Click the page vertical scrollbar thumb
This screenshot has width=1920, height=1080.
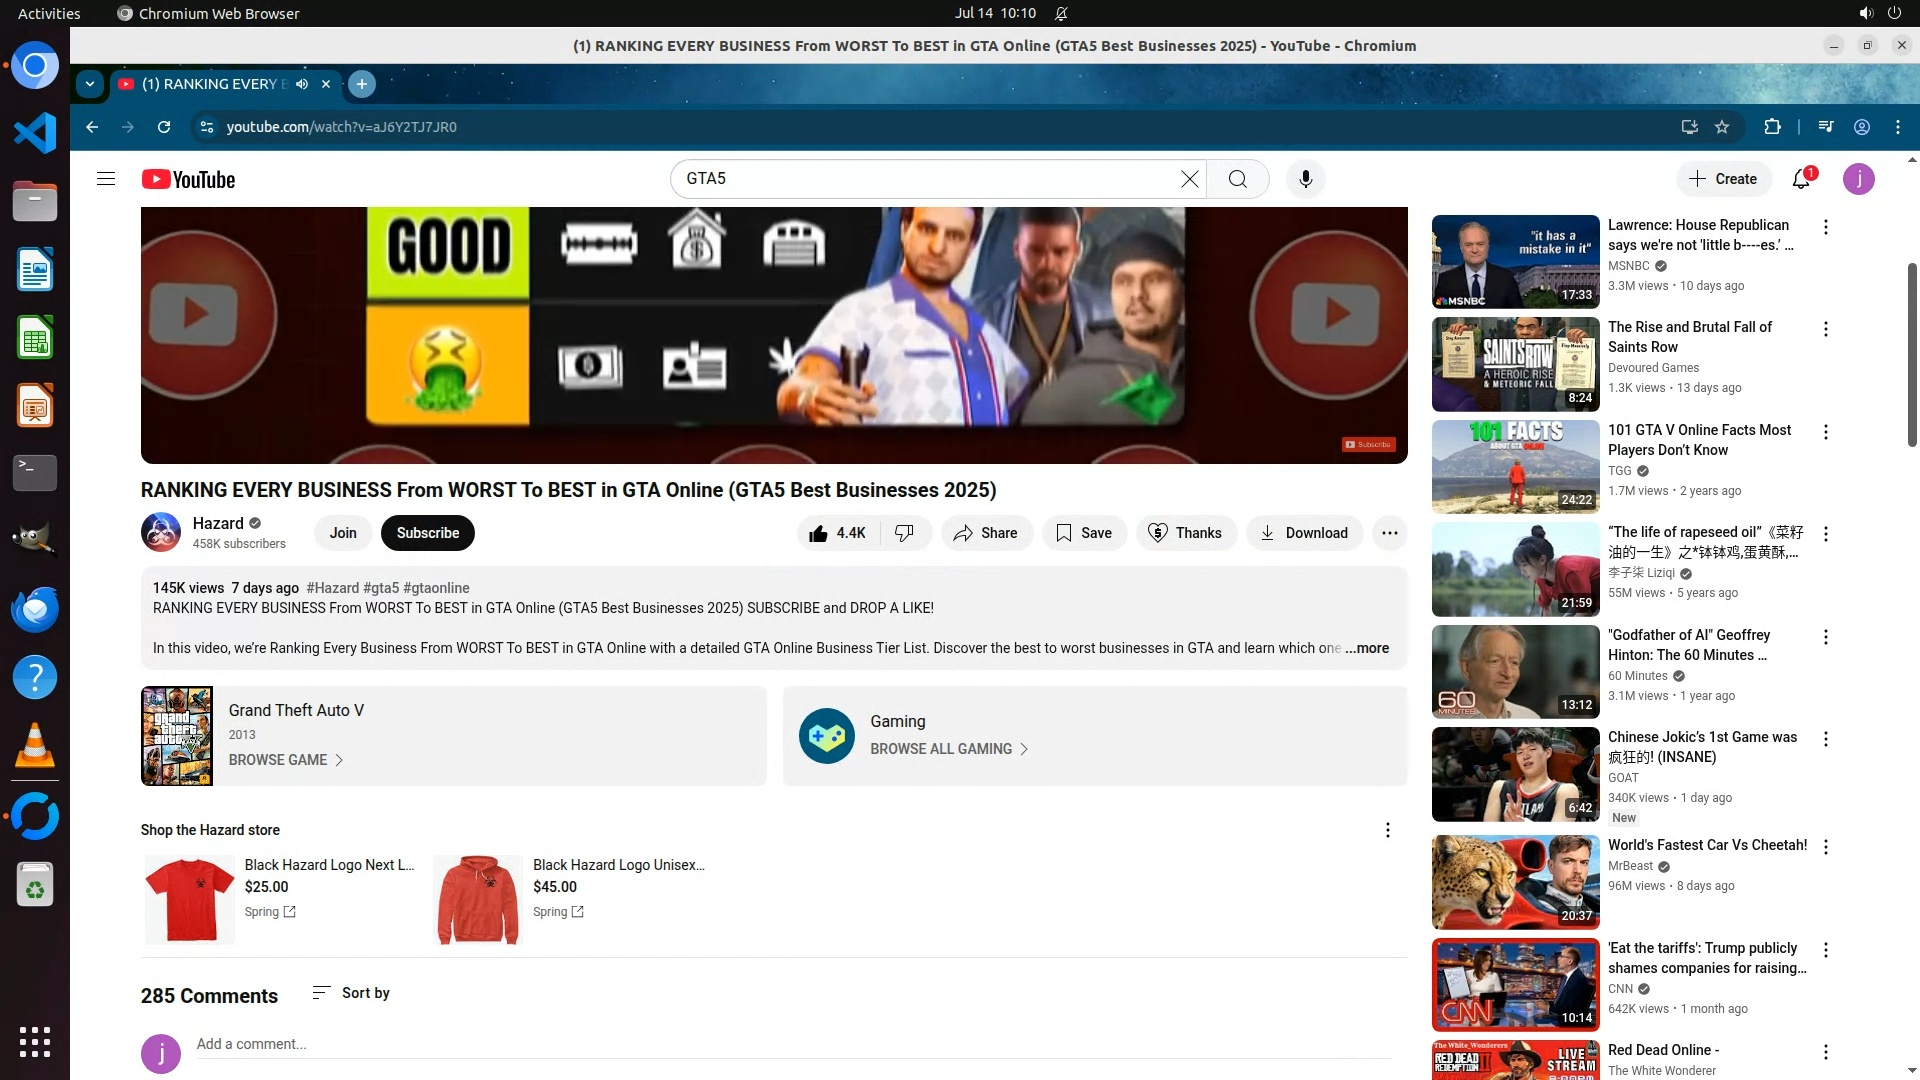point(1912,355)
